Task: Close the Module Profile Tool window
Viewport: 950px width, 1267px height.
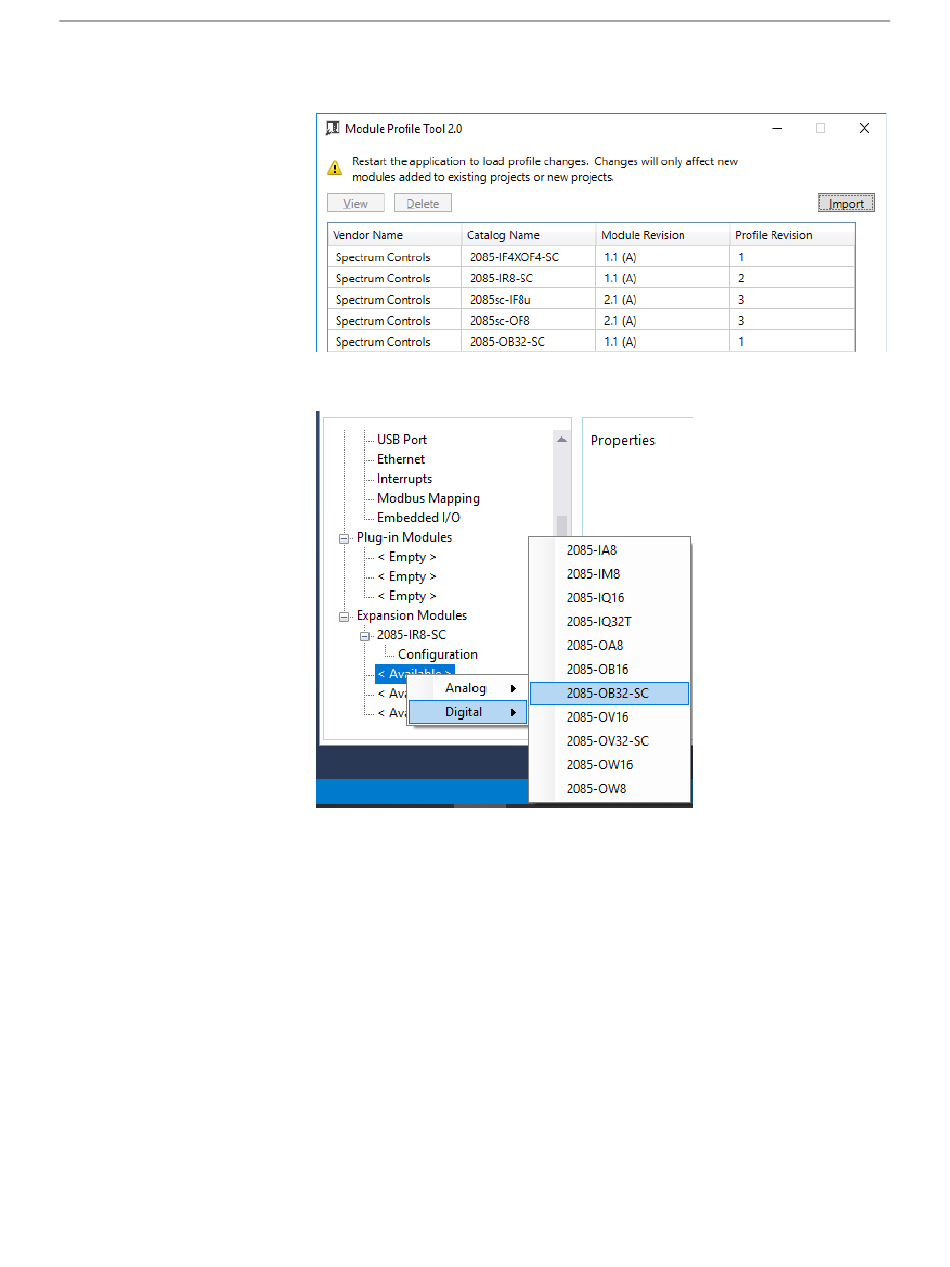Action: pos(865,128)
